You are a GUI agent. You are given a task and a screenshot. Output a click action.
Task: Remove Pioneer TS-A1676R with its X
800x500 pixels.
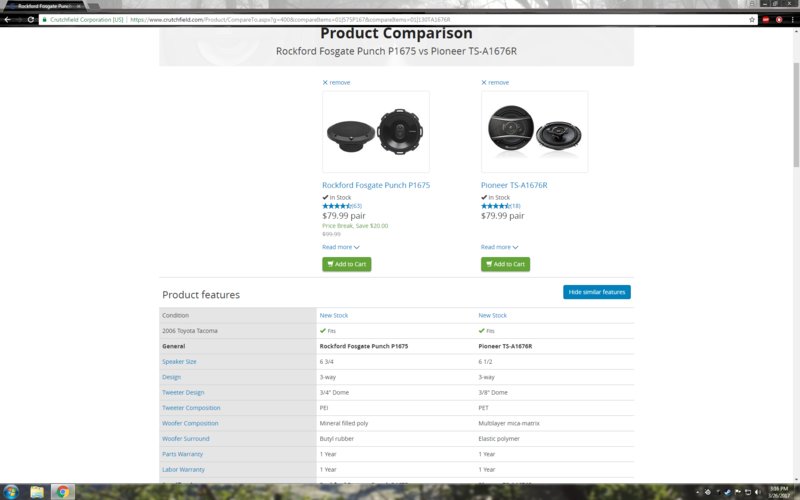point(484,82)
